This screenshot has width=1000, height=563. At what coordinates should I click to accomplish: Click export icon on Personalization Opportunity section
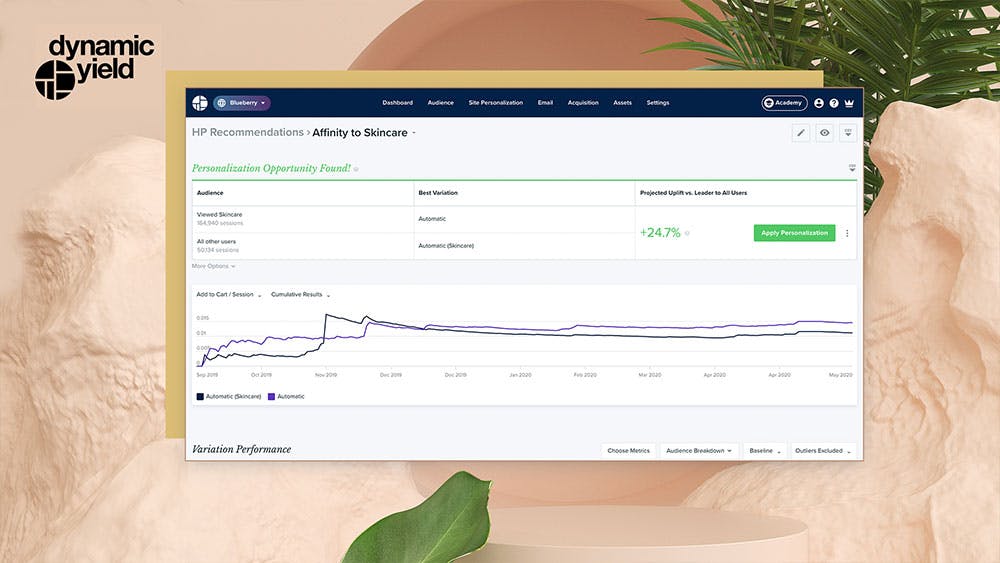click(852, 168)
